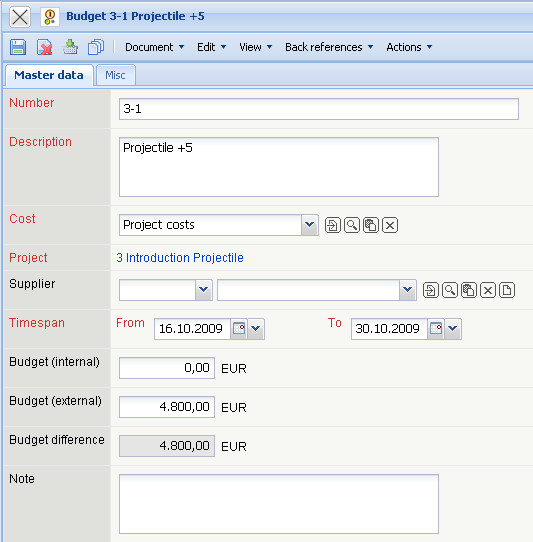Screen dimensions: 533x542
Task: Expand the wide Supplier name dropdown
Action: click(408, 290)
